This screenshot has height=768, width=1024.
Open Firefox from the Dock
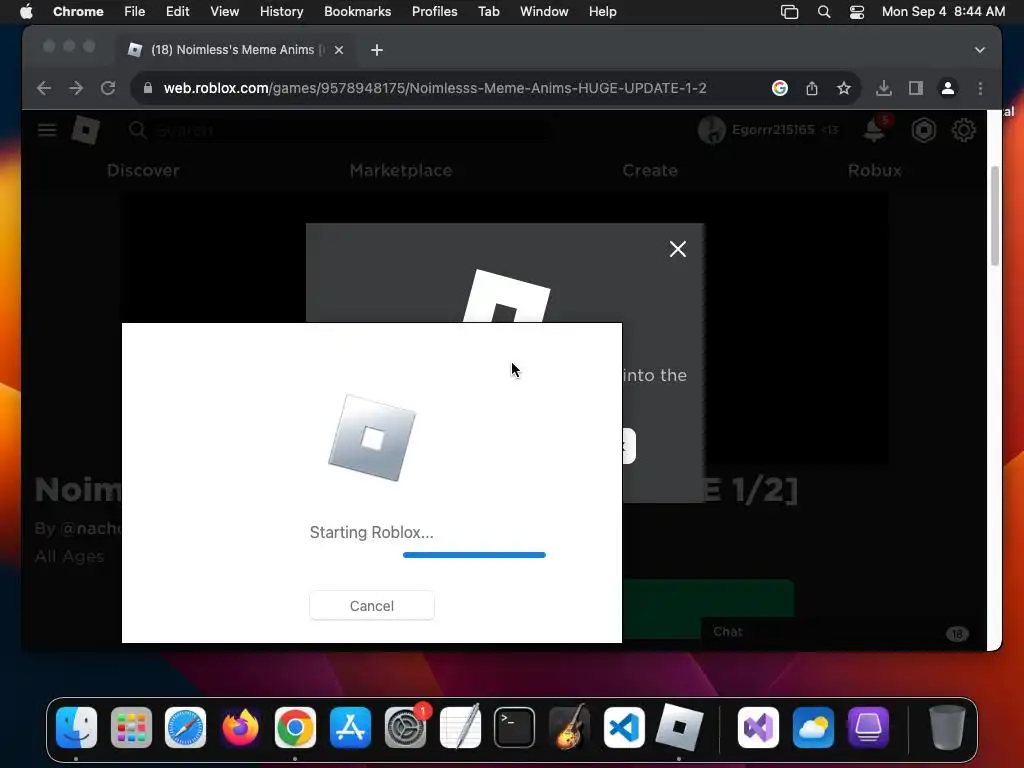click(x=240, y=727)
